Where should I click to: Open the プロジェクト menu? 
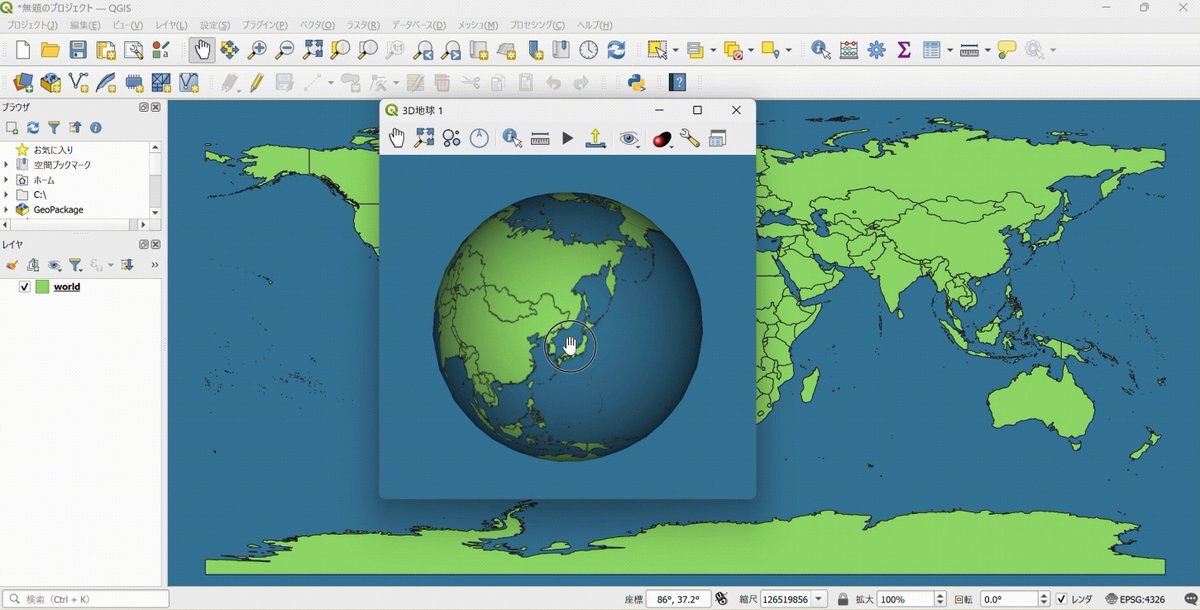[32, 25]
